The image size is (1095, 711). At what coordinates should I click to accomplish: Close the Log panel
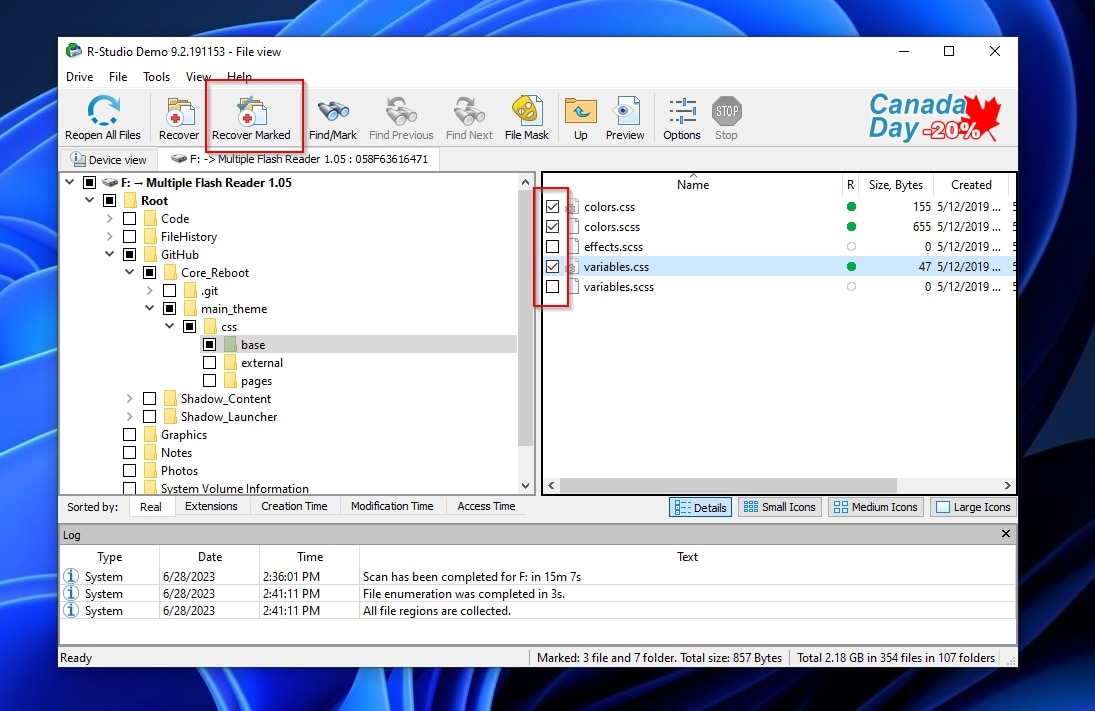click(x=1005, y=534)
